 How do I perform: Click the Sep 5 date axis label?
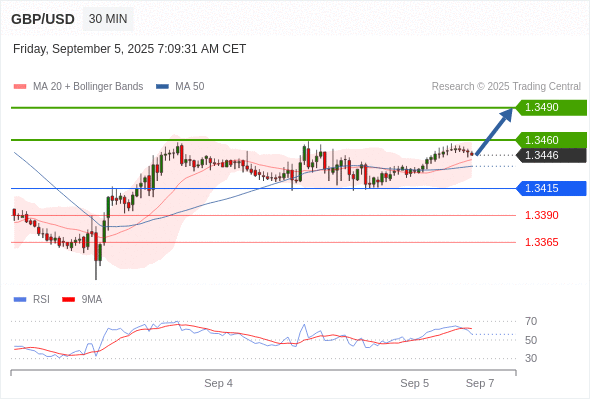[414, 383]
